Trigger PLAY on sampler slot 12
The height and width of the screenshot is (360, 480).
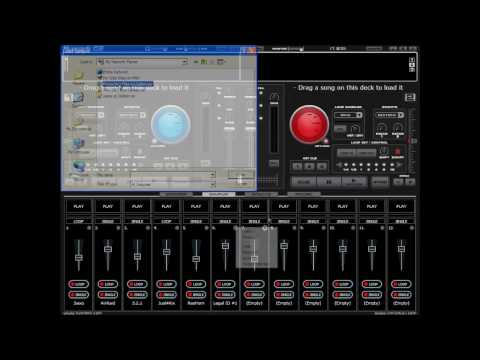point(401,207)
